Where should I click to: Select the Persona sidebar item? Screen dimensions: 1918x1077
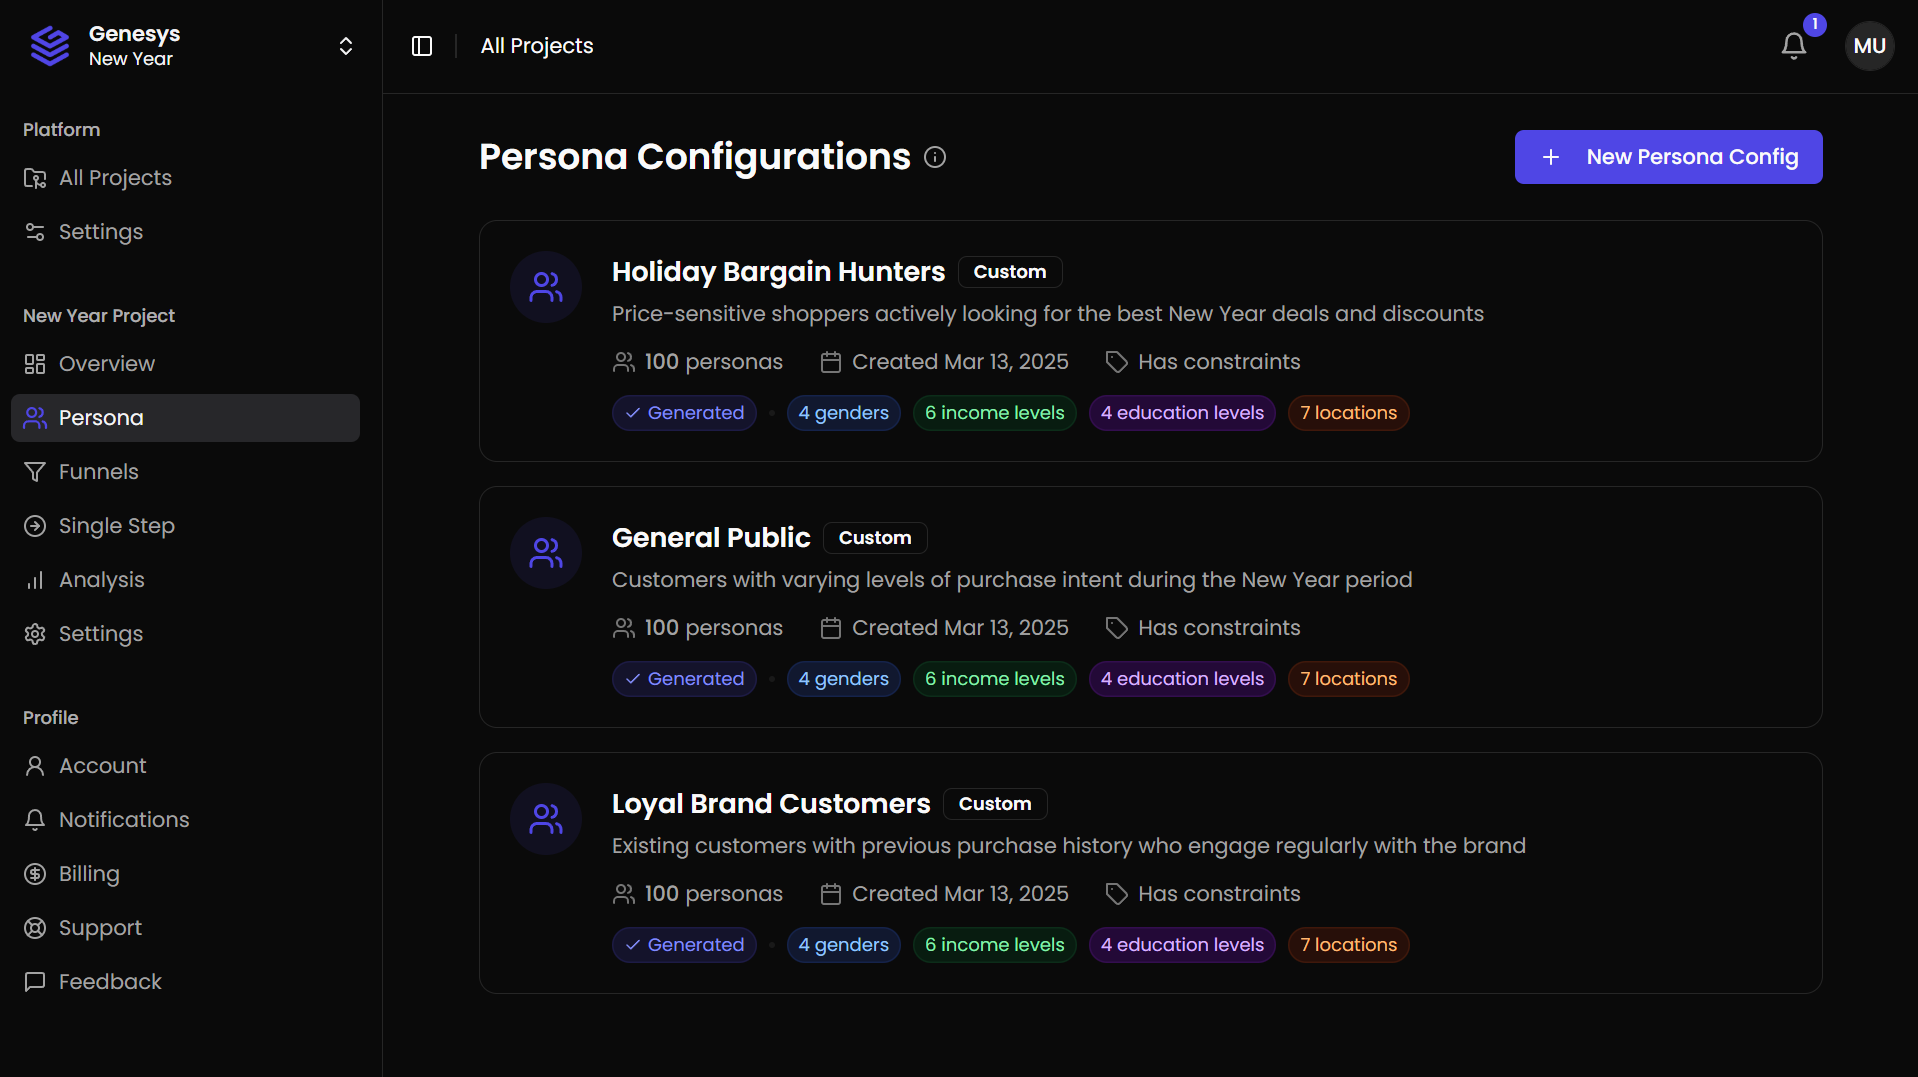coord(185,418)
